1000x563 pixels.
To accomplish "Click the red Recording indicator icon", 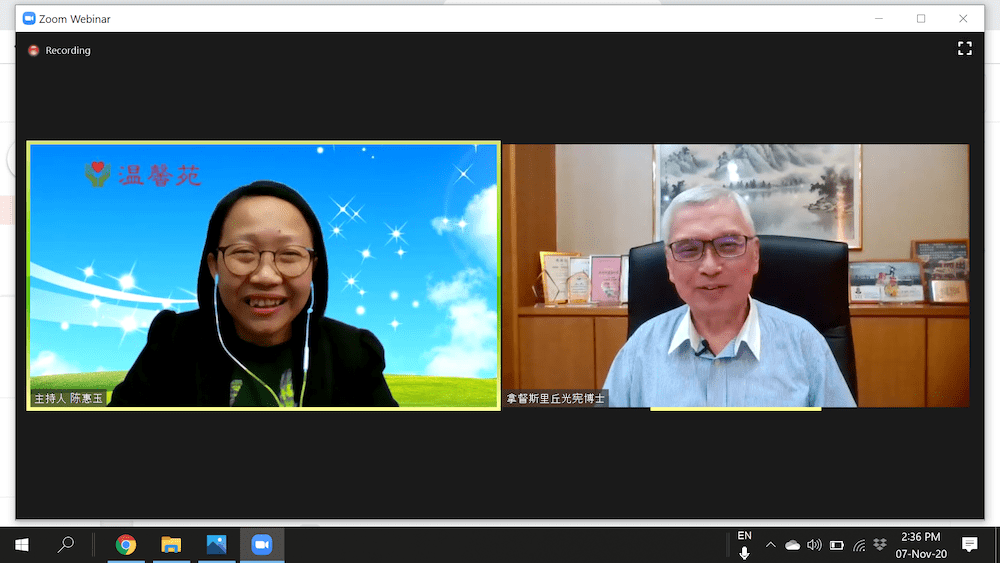I will [34, 50].
